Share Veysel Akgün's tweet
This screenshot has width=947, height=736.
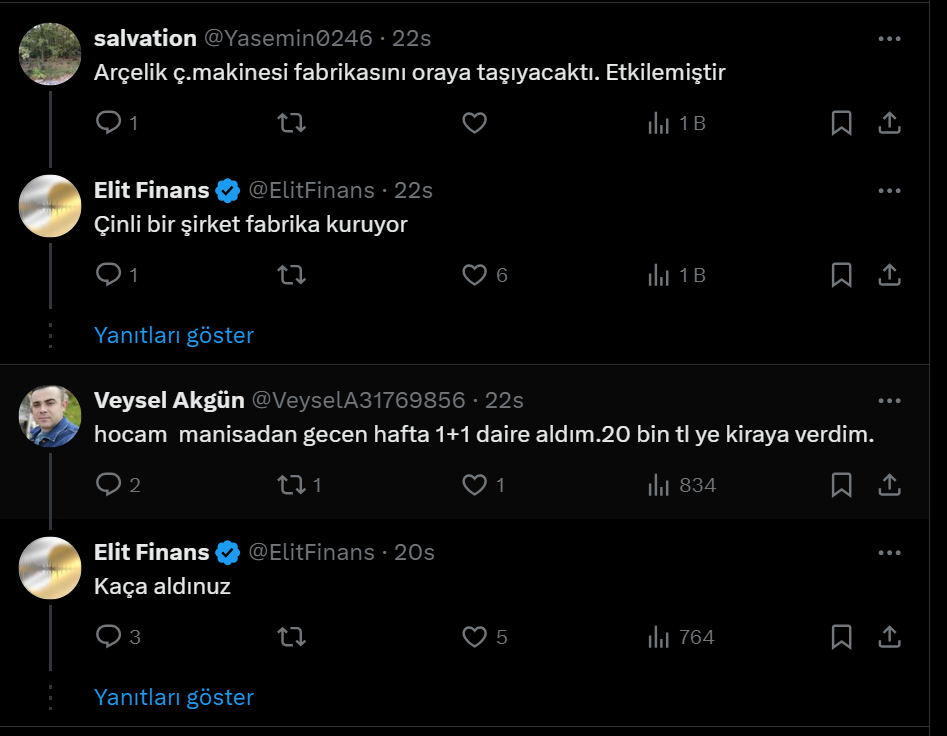coord(889,485)
